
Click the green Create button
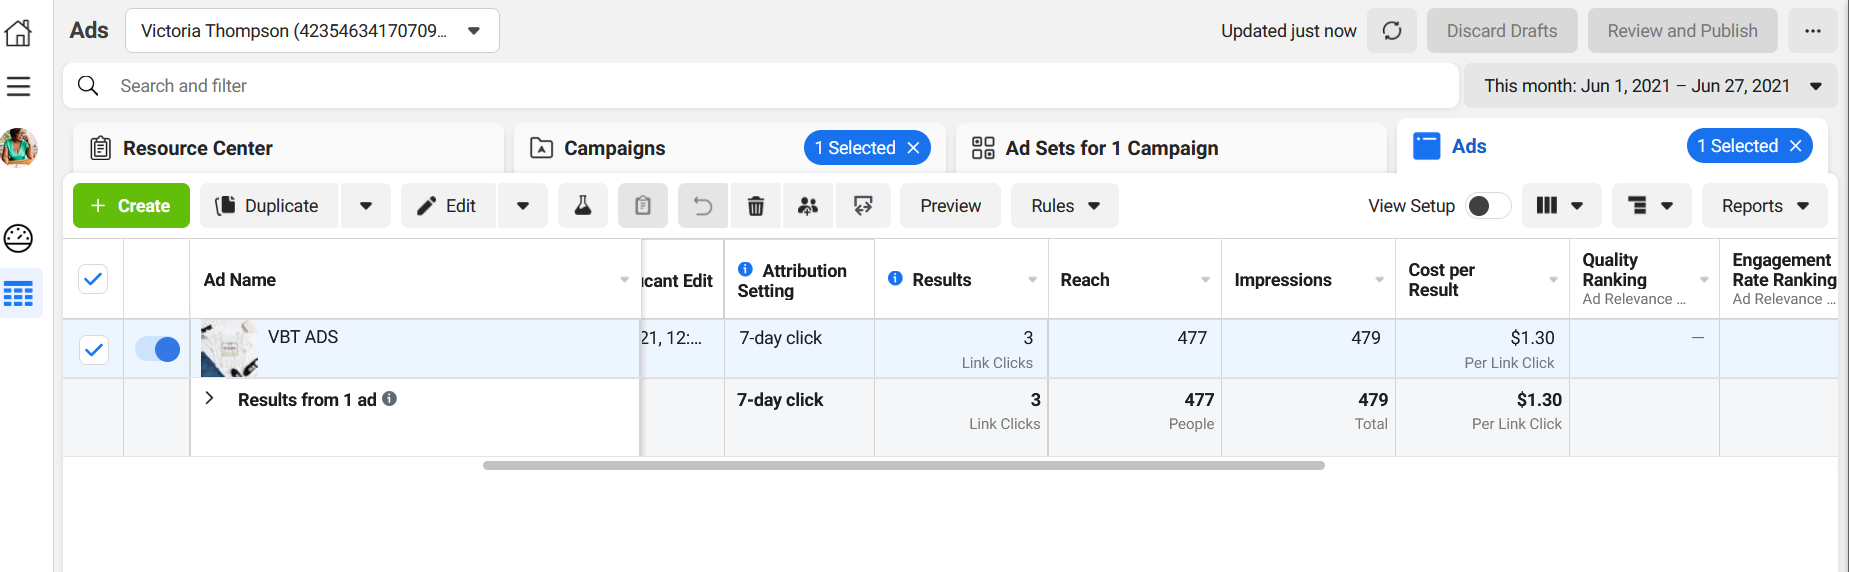click(x=131, y=206)
